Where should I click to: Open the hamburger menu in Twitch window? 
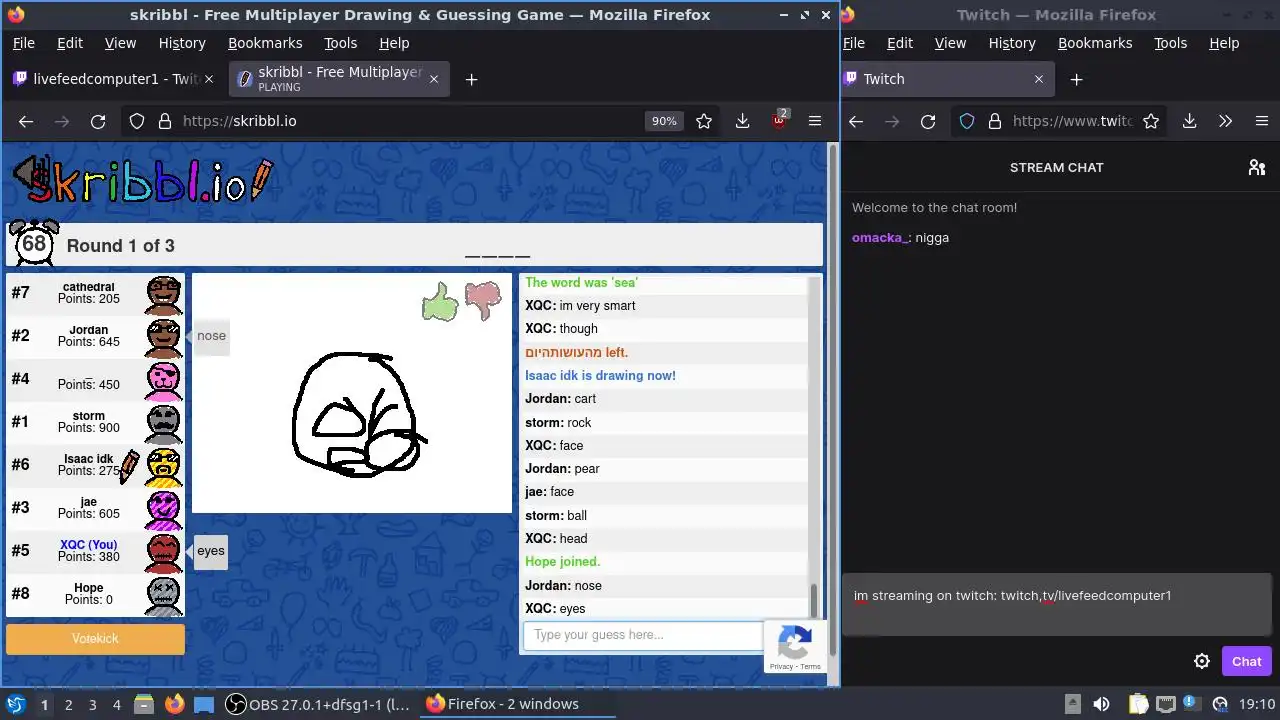[x=1261, y=121]
